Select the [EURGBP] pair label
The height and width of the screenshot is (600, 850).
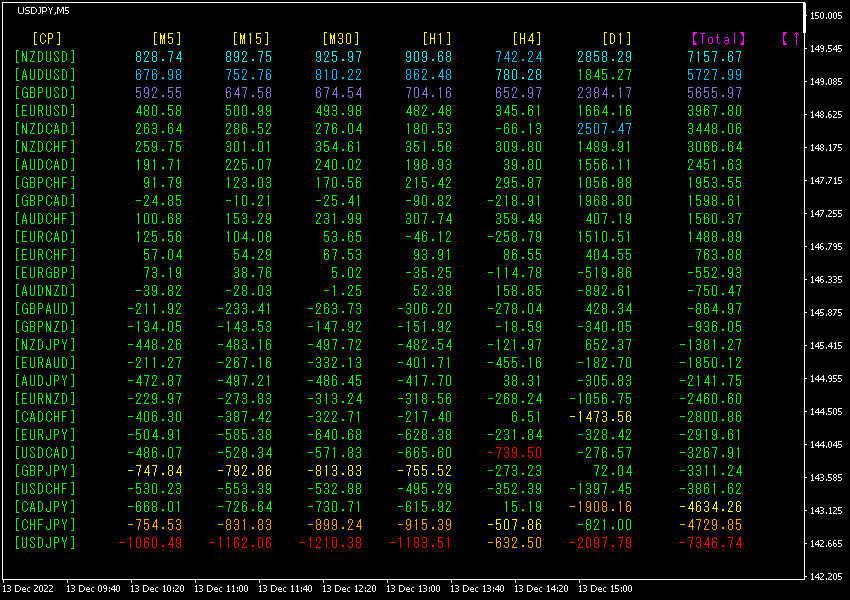(45, 273)
